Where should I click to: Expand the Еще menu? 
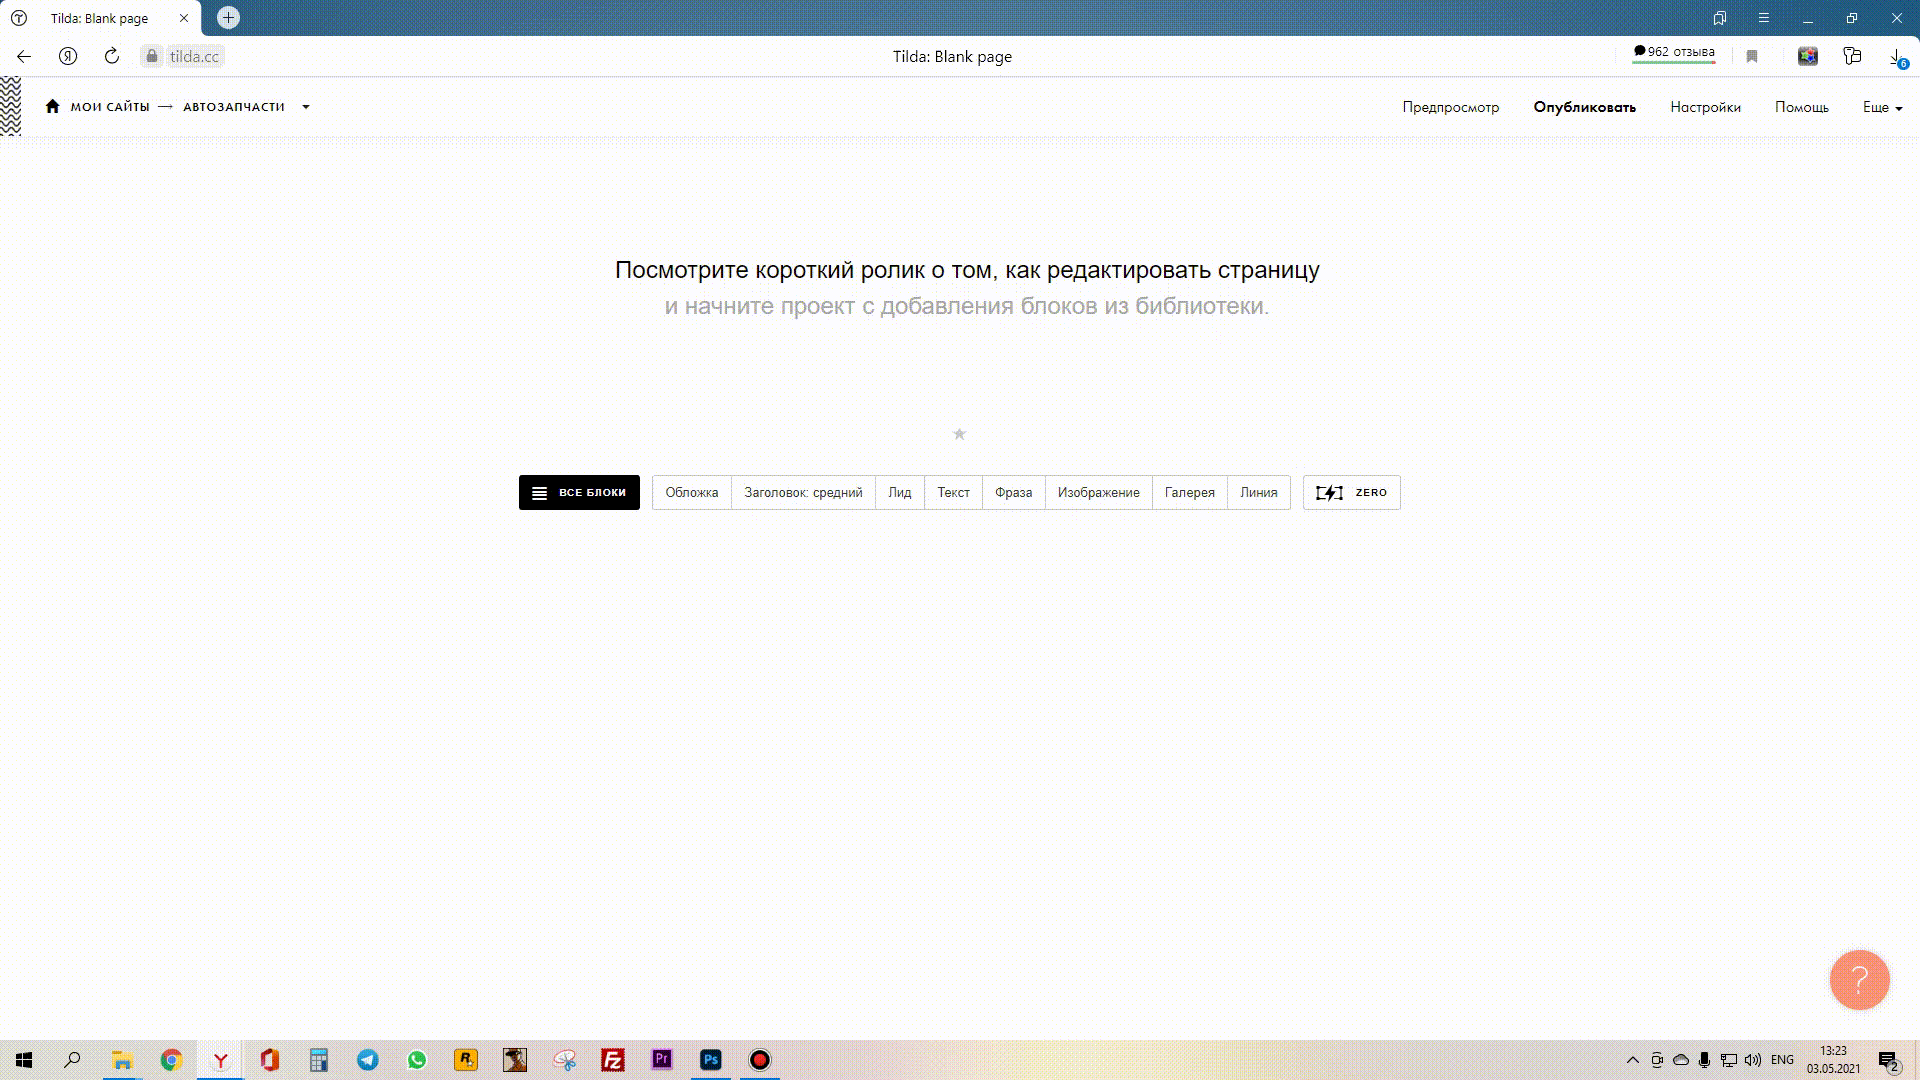coord(1882,107)
